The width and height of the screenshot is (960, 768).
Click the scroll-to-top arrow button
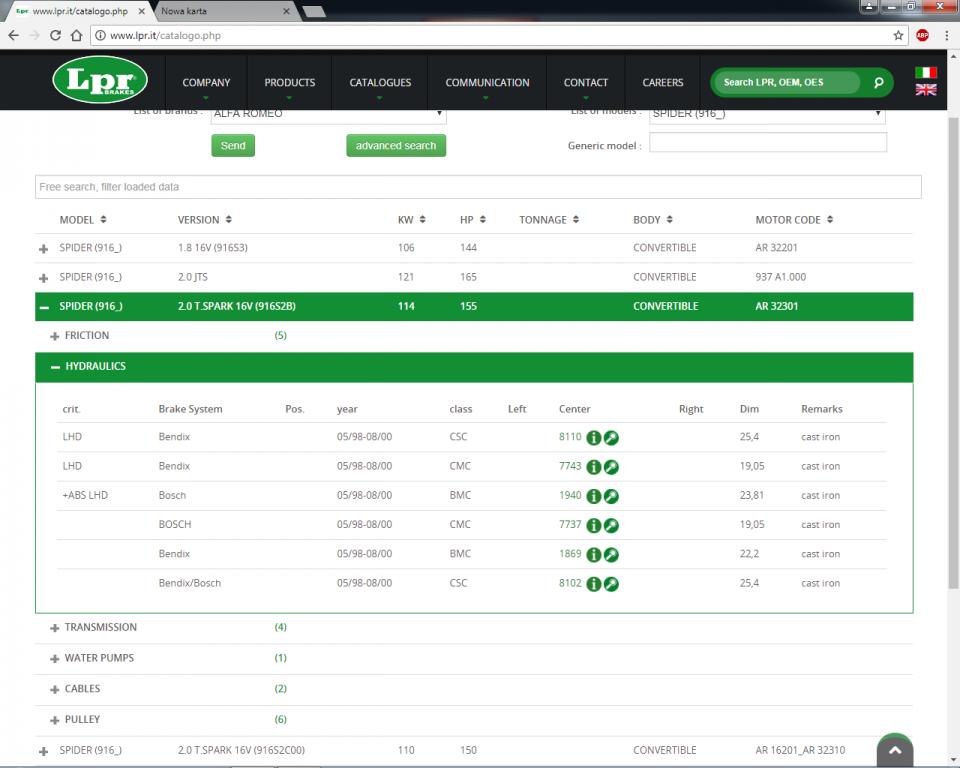pos(894,750)
